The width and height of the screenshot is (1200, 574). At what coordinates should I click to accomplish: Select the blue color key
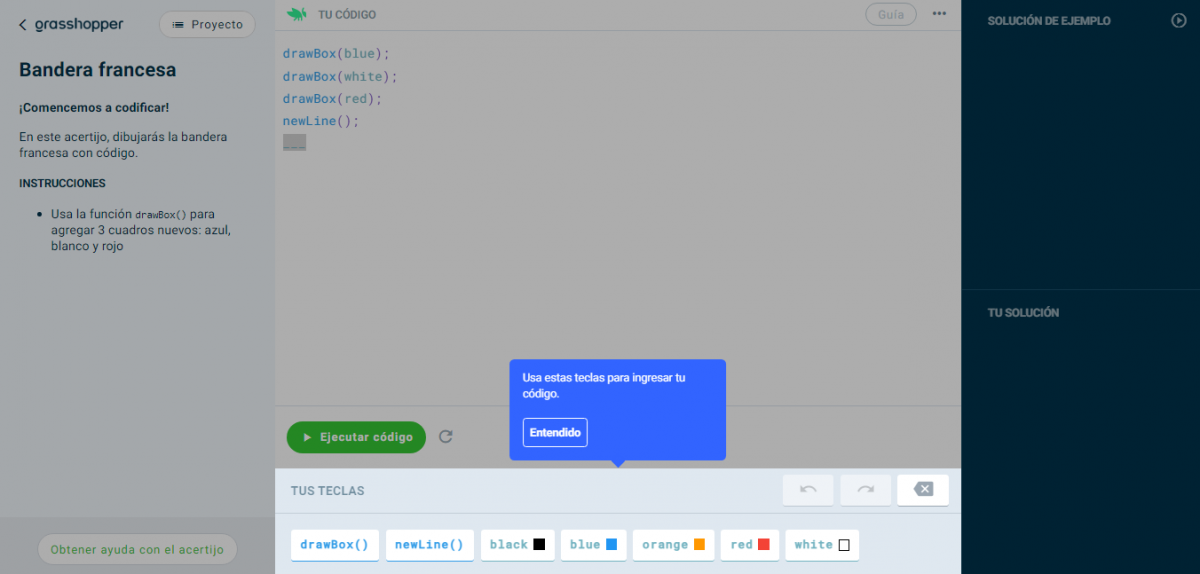pos(593,545)
